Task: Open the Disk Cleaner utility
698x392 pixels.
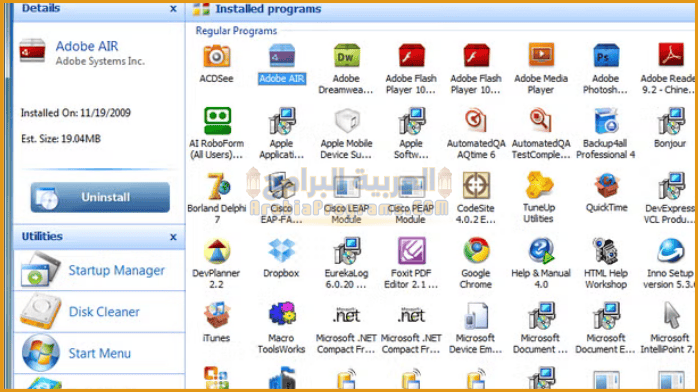Action: (x=99, y=311)
